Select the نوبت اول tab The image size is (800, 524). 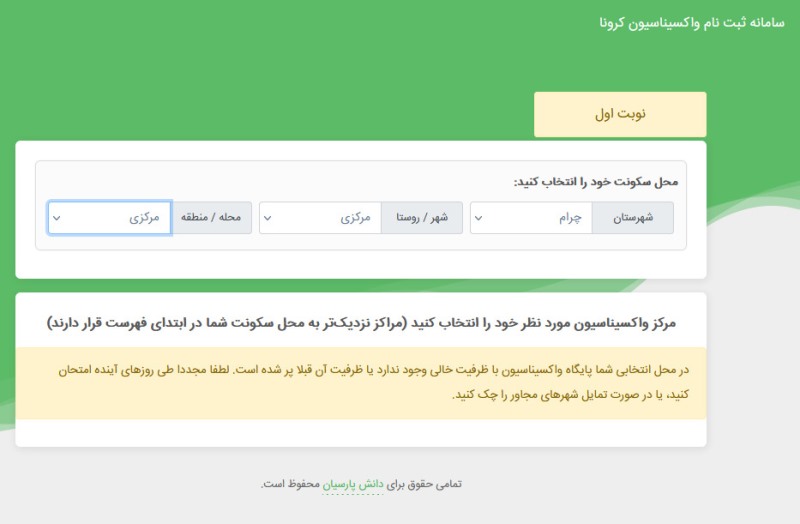pyautogui.click(x=620, y=114)
